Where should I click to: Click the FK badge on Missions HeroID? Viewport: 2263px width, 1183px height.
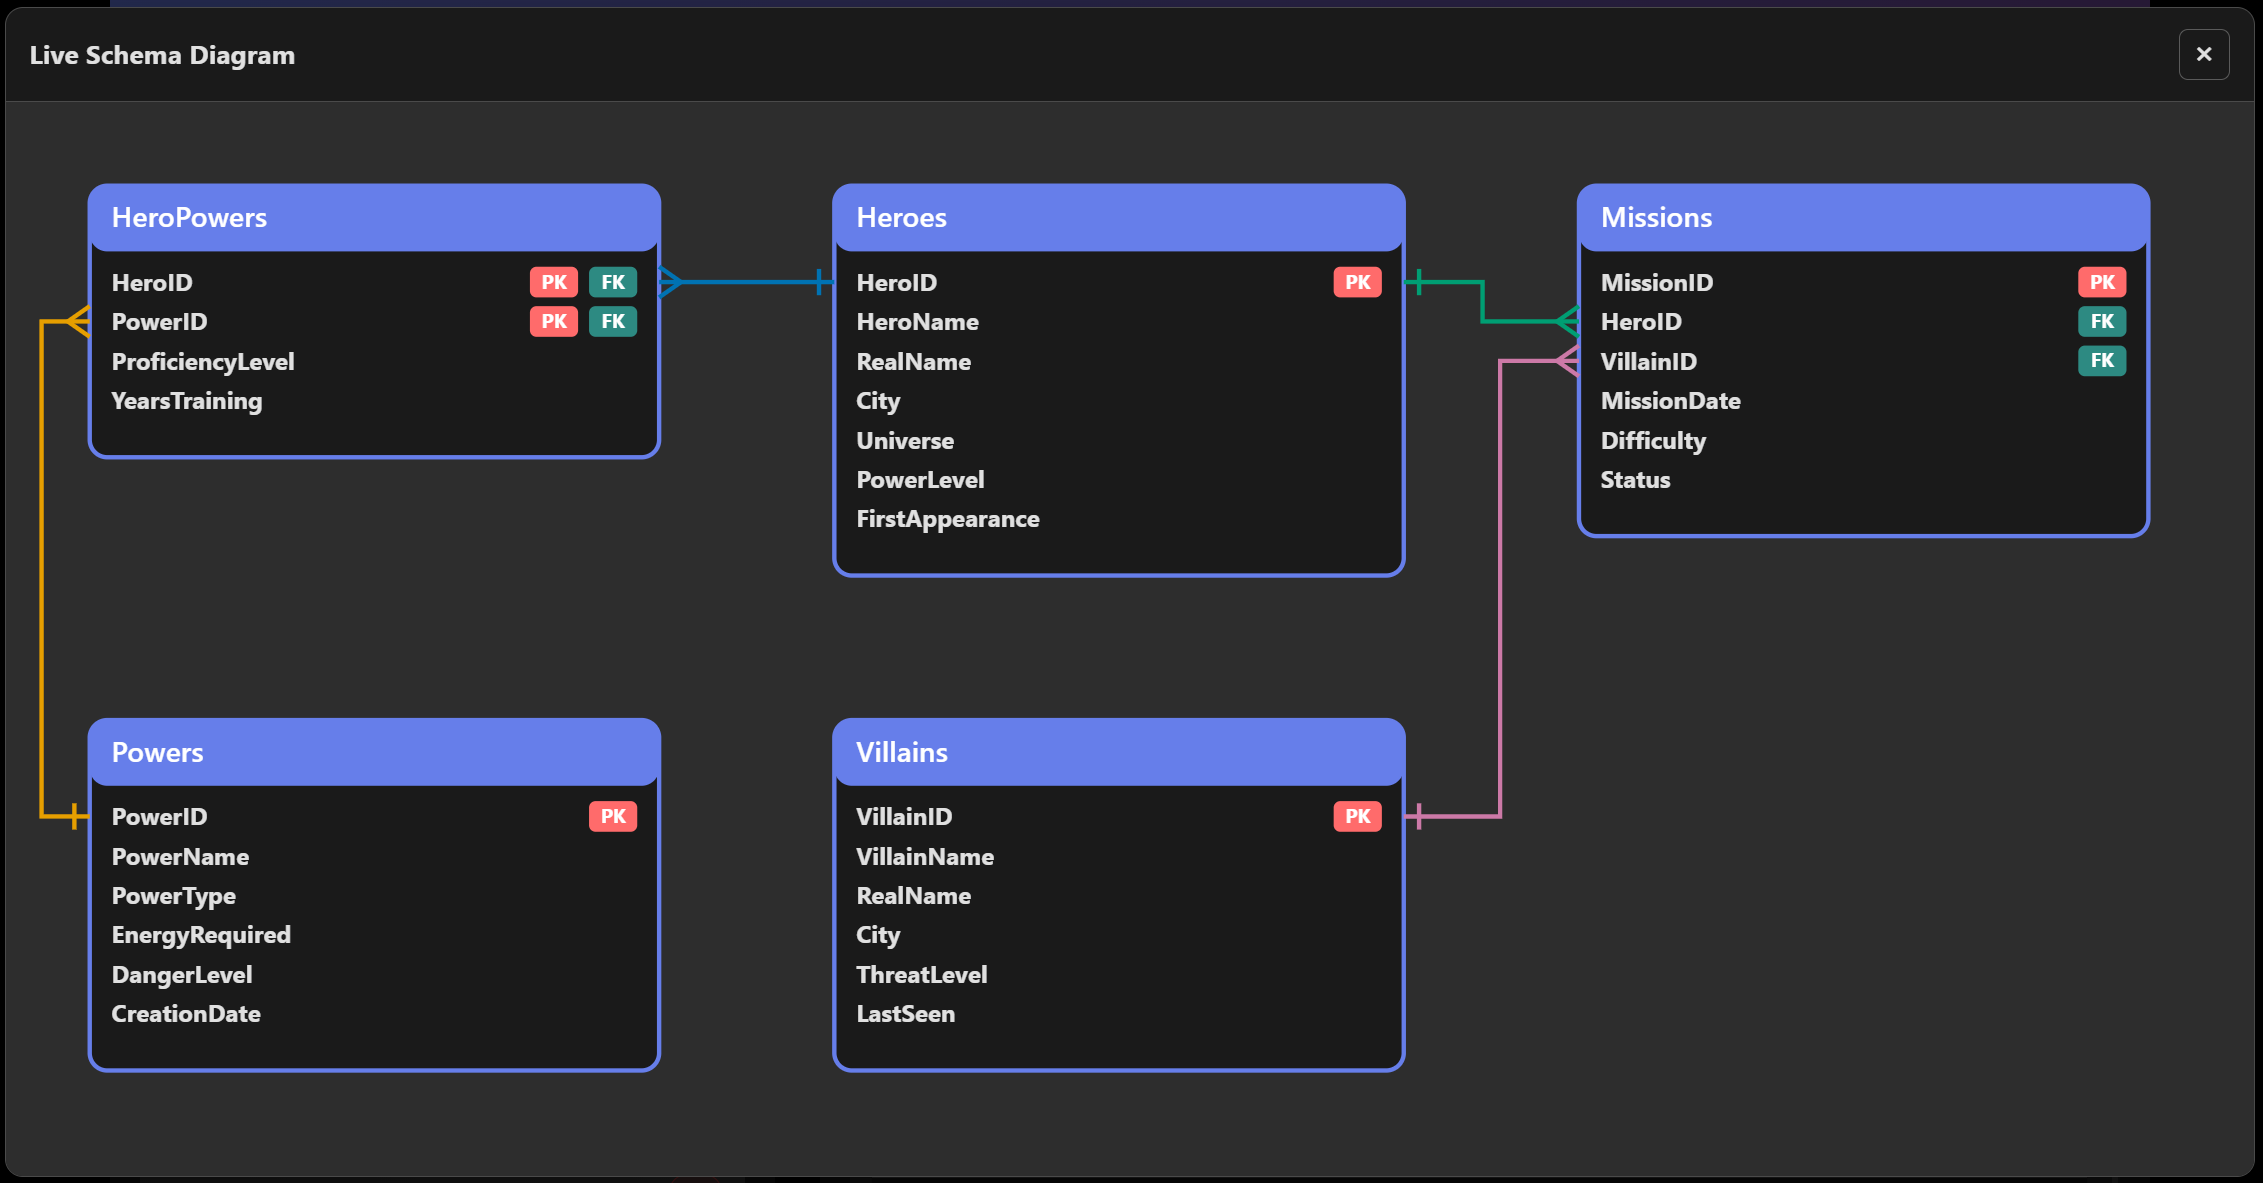point(2102,321)
